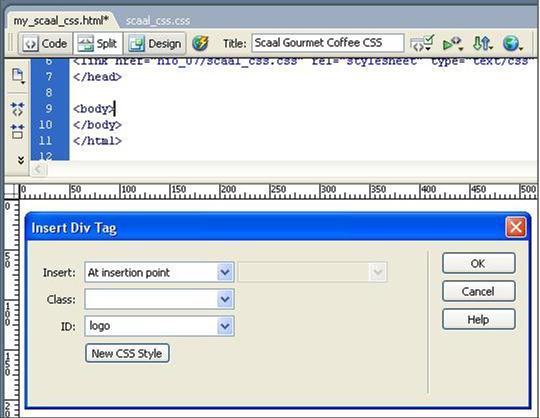Select the my_scaal_css.html tab
Screen dimensions: 540x418
61,21
